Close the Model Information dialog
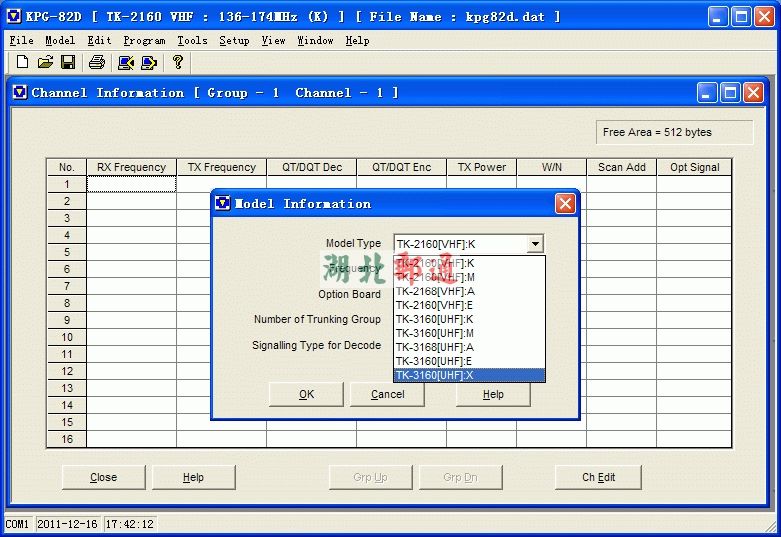Screen dimensions: 781x537 coord(565,204)
